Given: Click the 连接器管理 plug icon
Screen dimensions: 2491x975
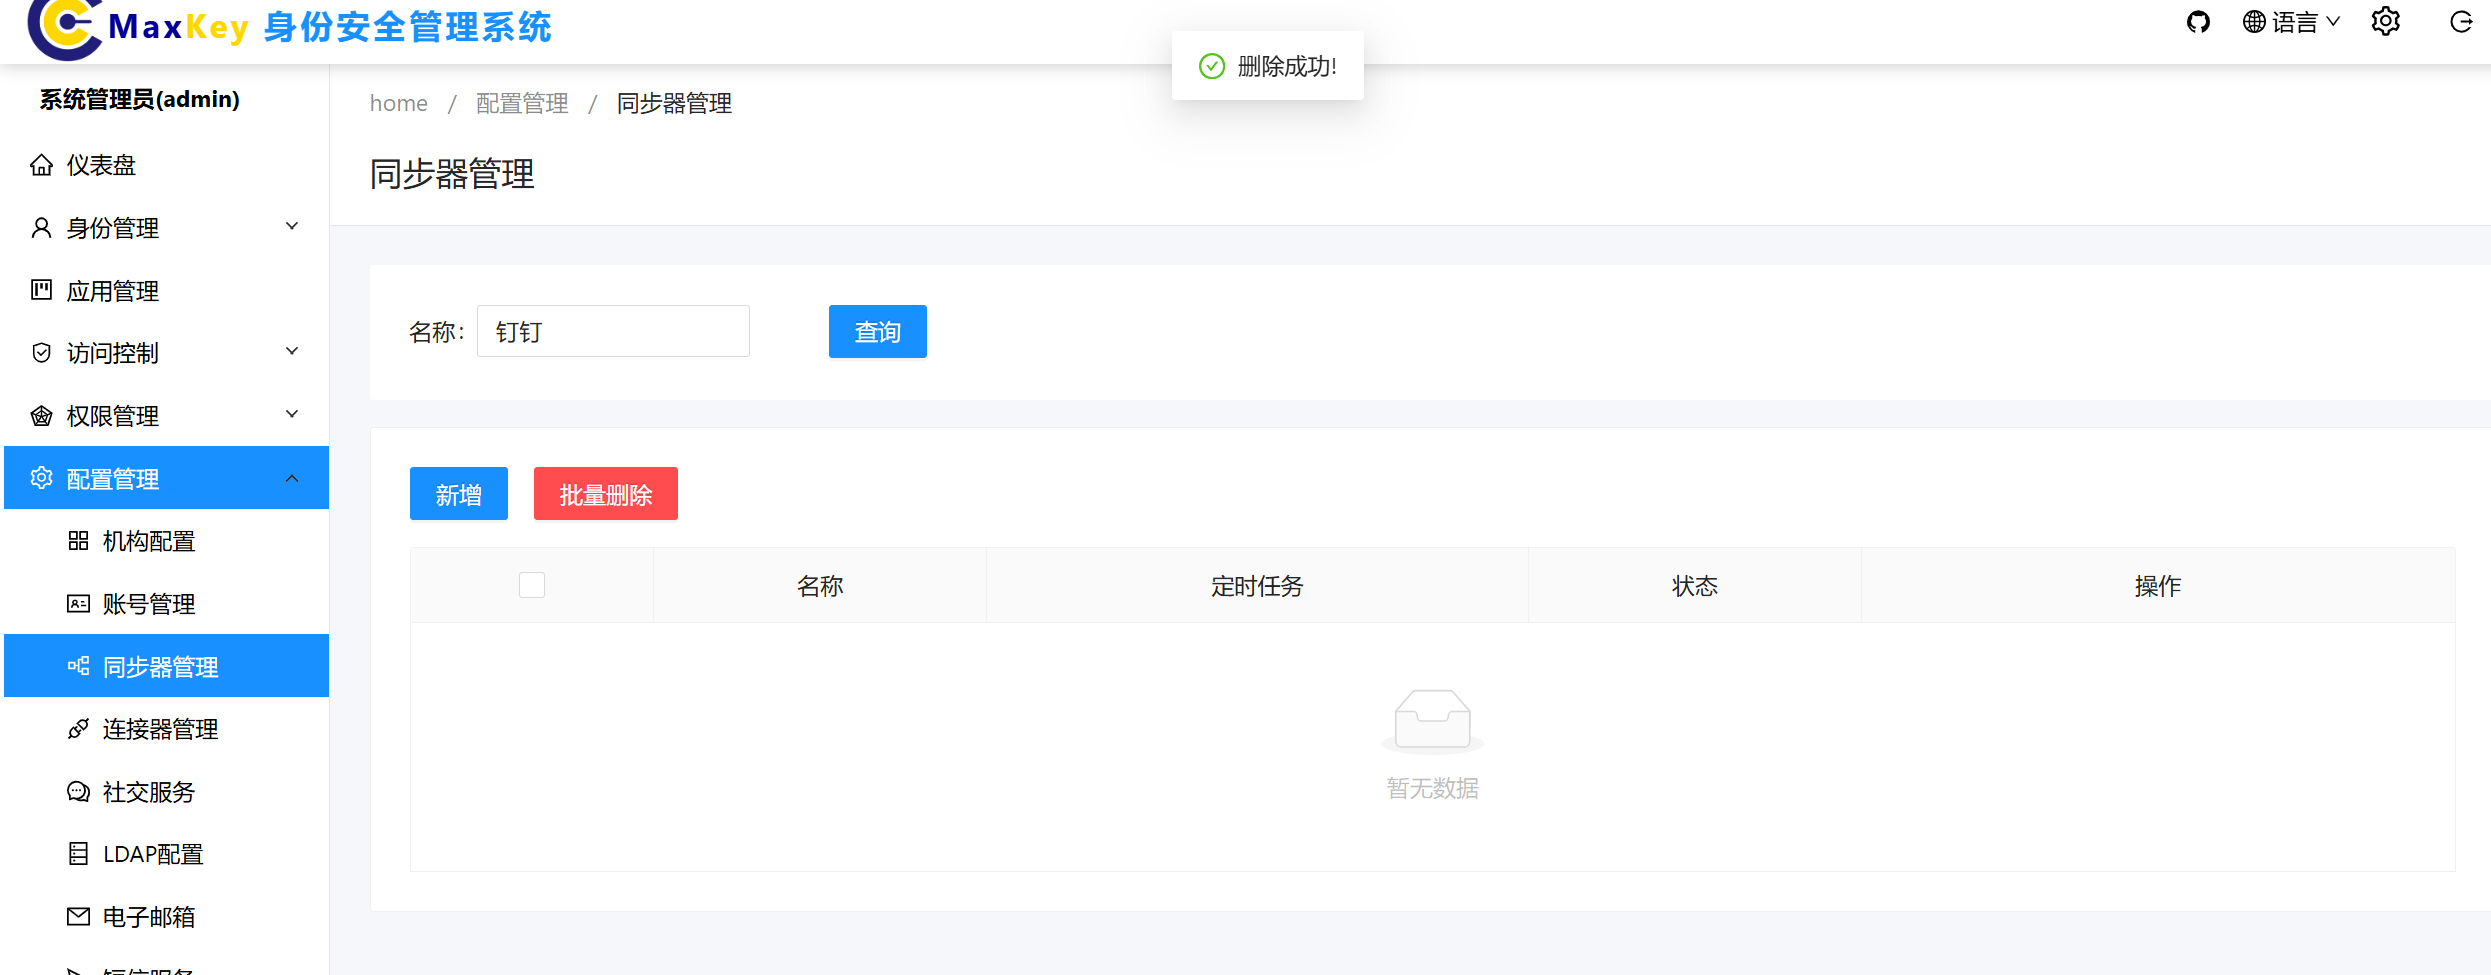Looking at the screenshot, I should point(78,728).
